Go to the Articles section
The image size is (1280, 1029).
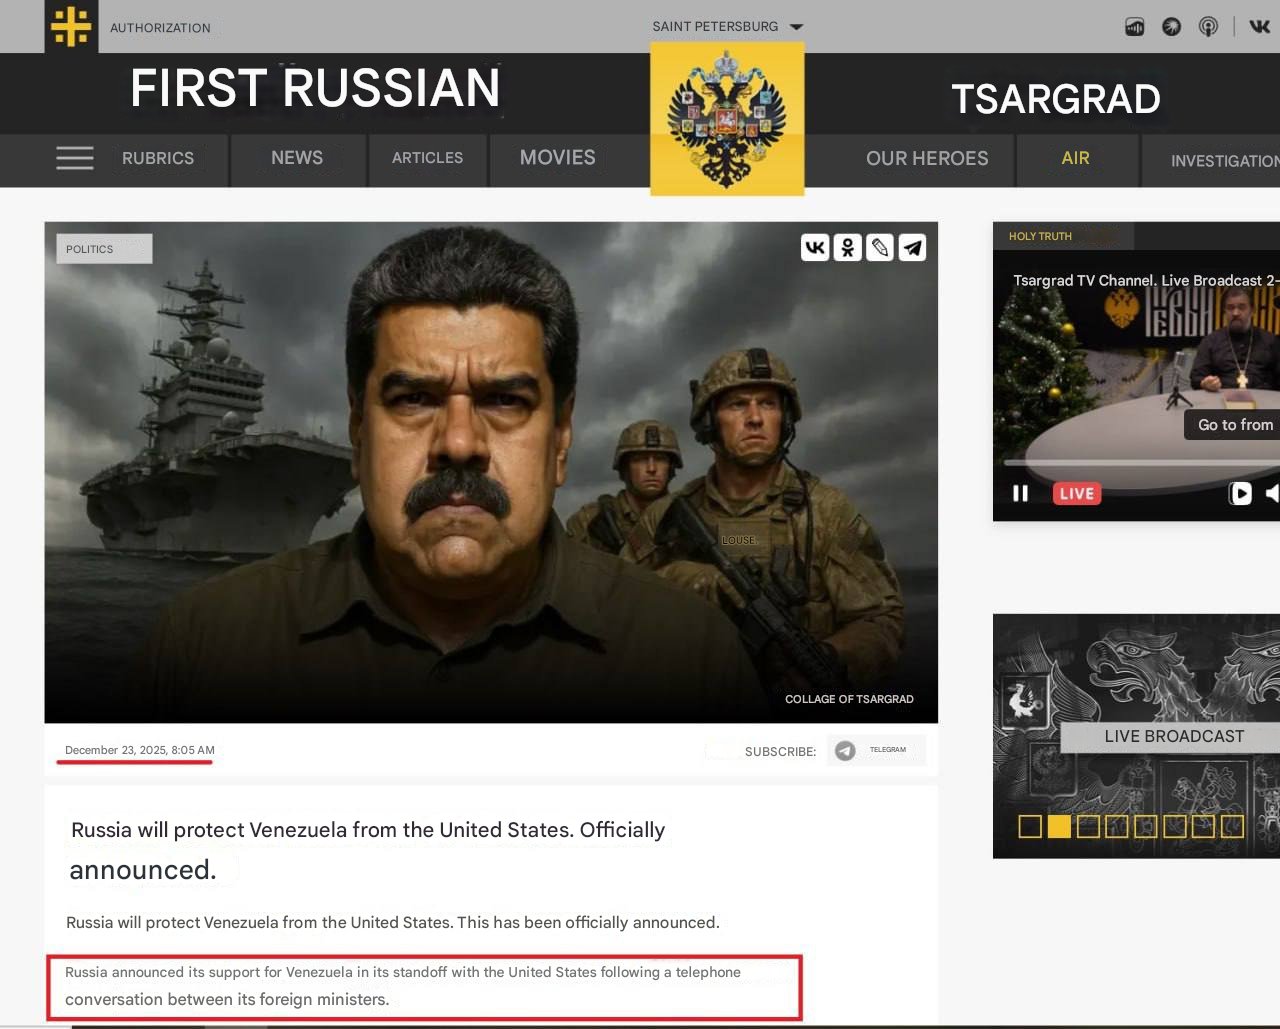[427, 158]
